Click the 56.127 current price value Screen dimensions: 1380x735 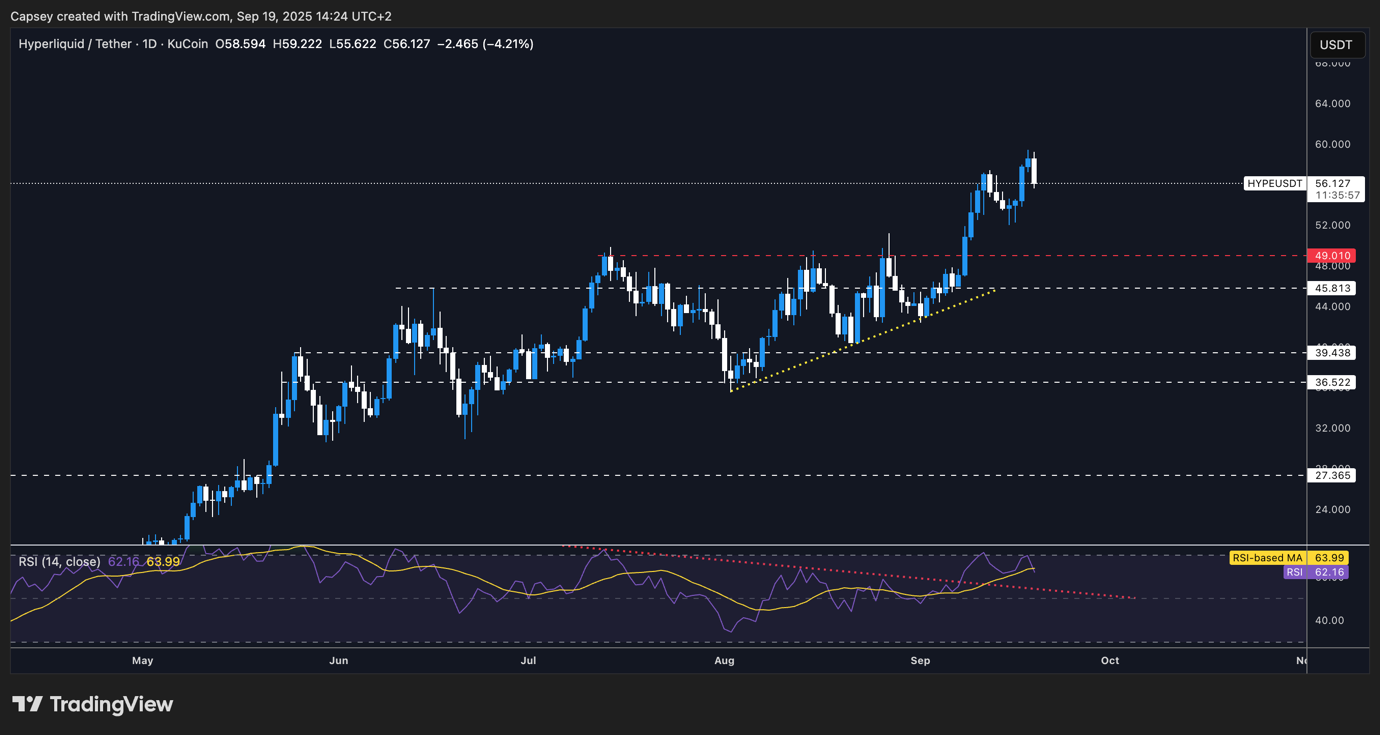[1333, 184]
